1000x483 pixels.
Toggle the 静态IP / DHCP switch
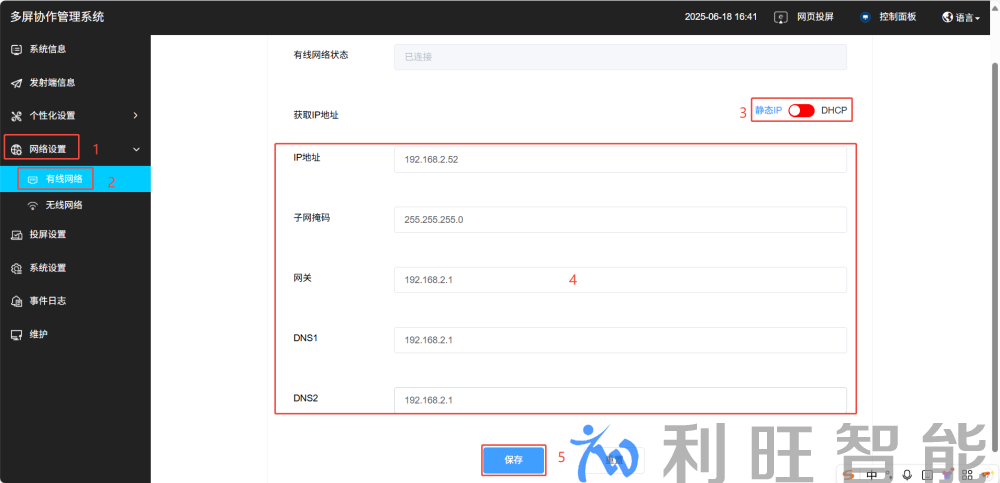coord(802,110)
